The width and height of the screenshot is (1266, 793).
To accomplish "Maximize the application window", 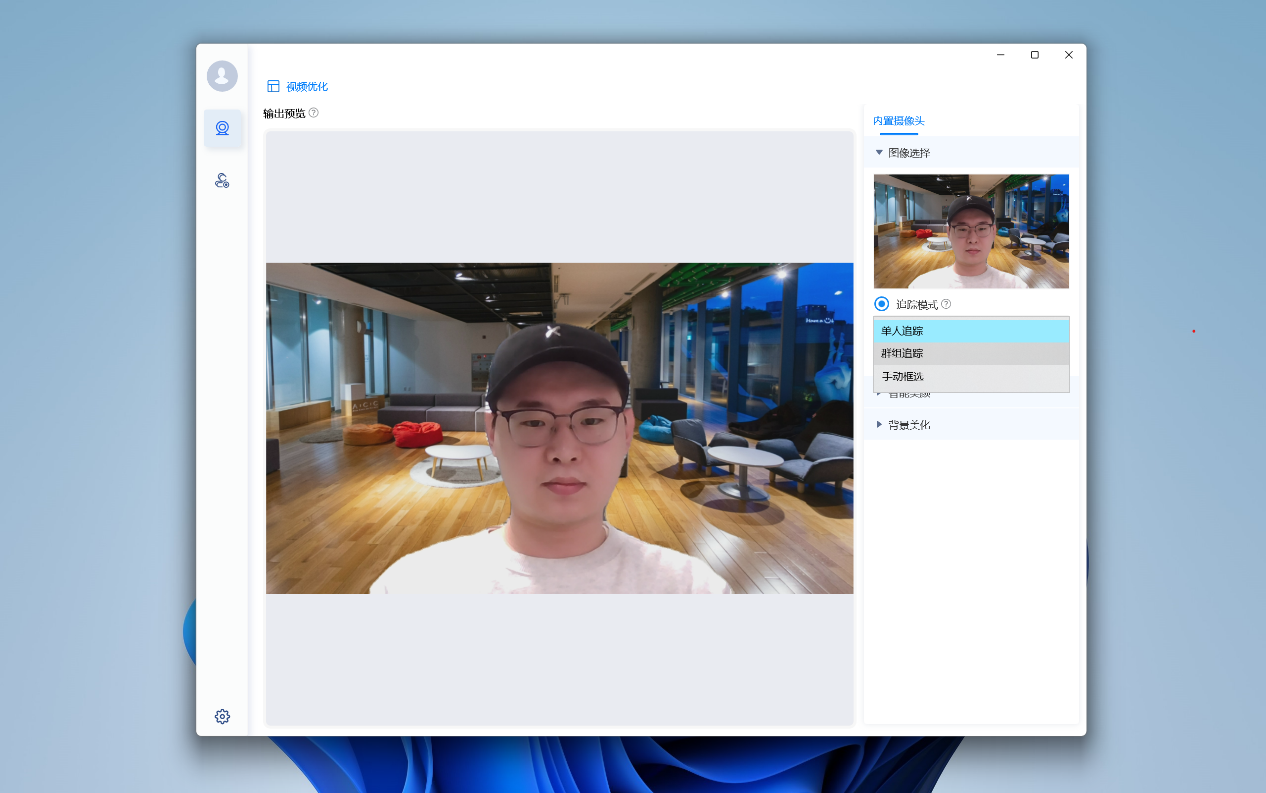I will pos(1034,55).
